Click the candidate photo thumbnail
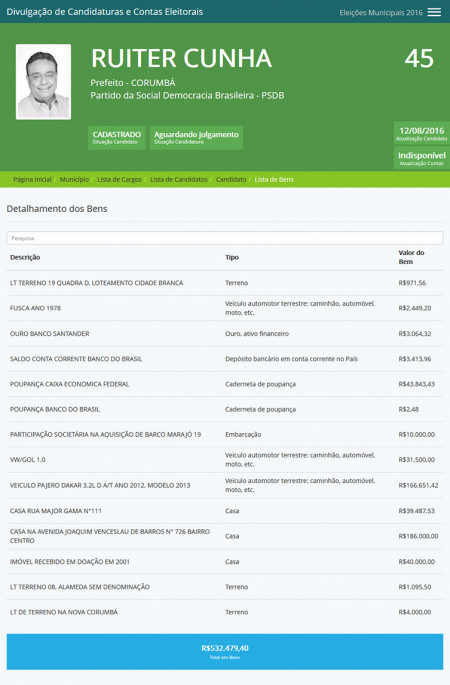This screenshot has height=685, width=450. coord(43,82)
